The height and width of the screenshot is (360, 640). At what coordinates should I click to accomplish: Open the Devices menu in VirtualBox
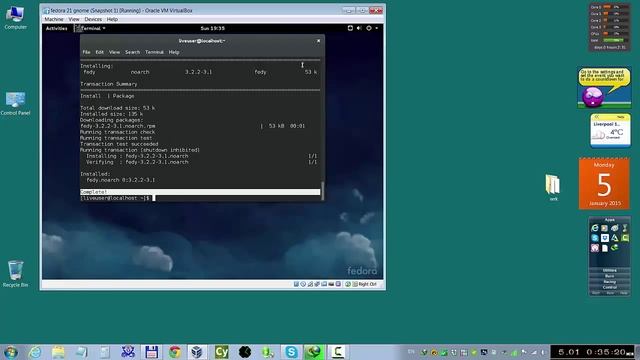click(x=93, y=19)
